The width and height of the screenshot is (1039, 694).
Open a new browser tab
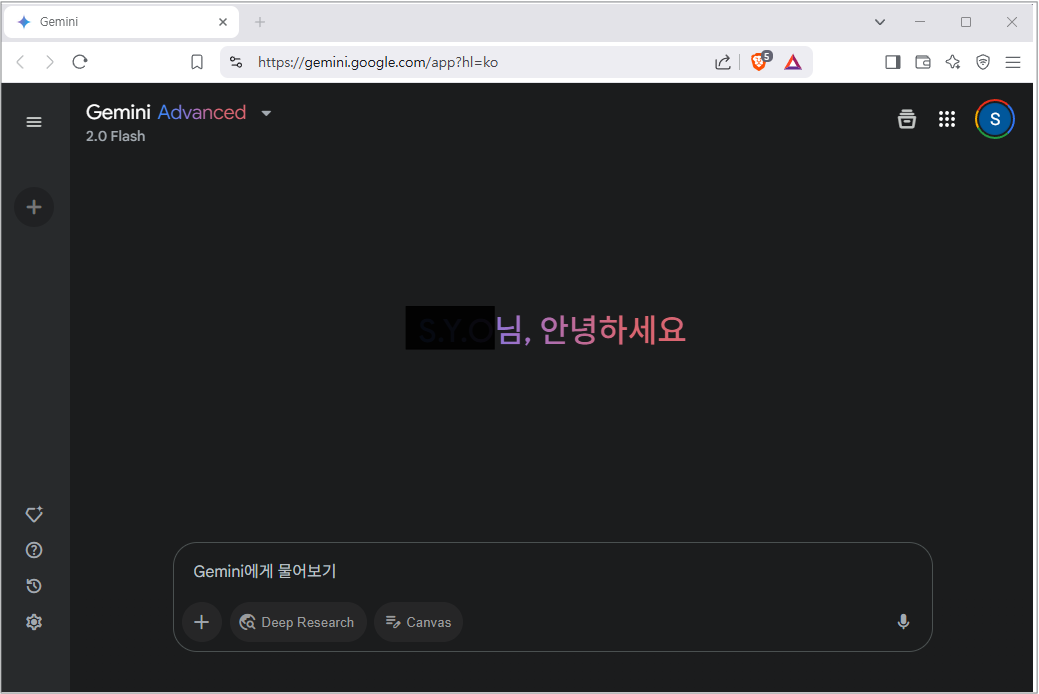coord(260,22)
